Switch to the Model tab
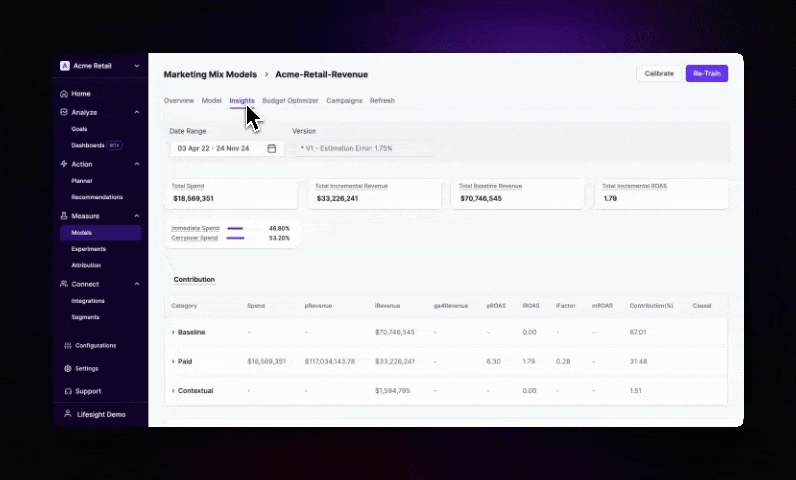This screenshot has height=480, width=796. [x=212, y=100]
